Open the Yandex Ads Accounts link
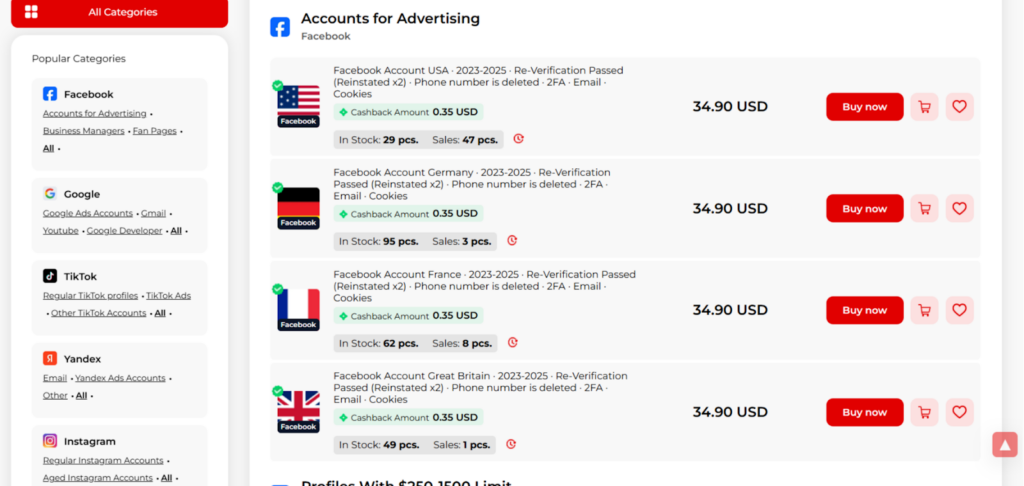This screenshot has width=1024, height=486. click(x=120, y=378)
